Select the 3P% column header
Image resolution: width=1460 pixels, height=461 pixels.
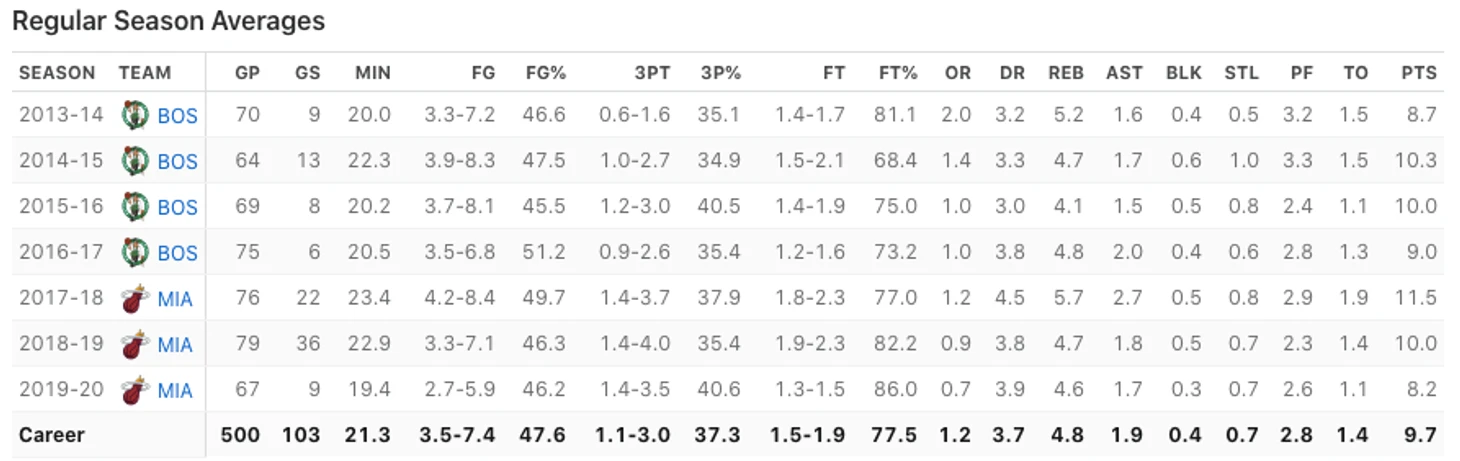tap(720, 73)
